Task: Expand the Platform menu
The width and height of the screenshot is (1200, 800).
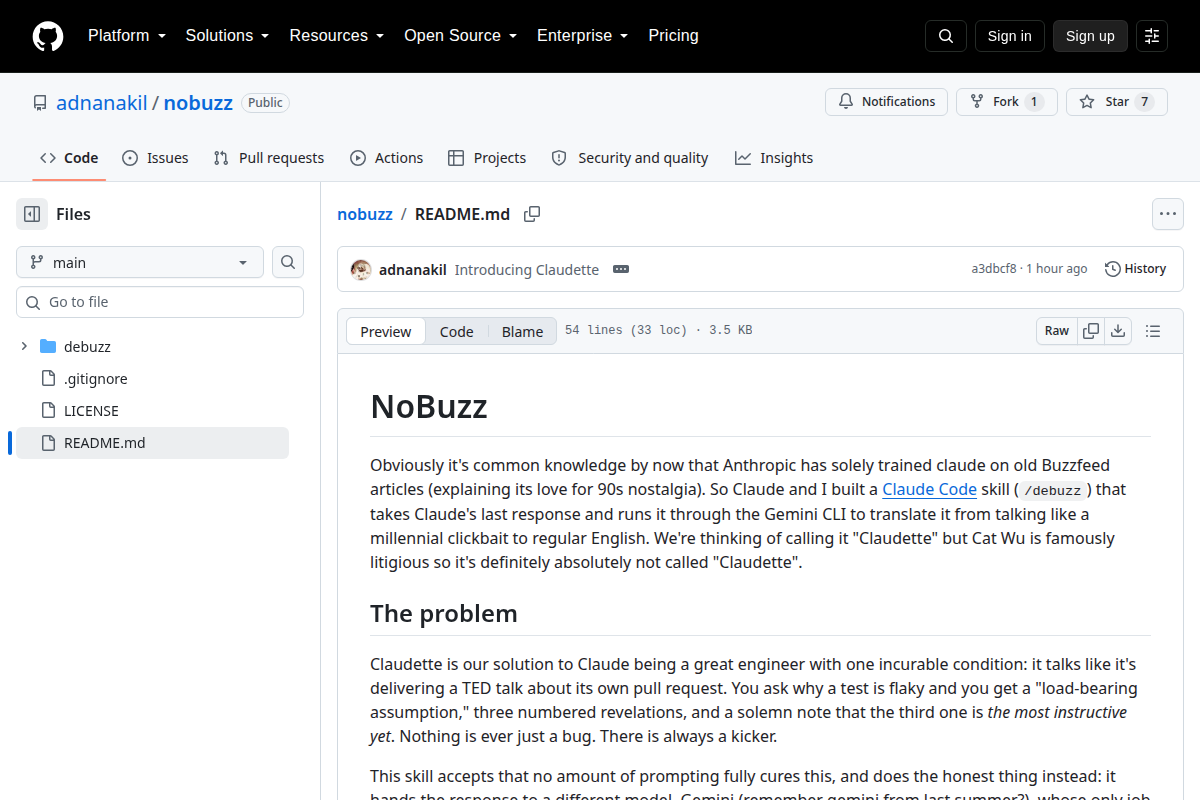Action: tap(125, 36)
